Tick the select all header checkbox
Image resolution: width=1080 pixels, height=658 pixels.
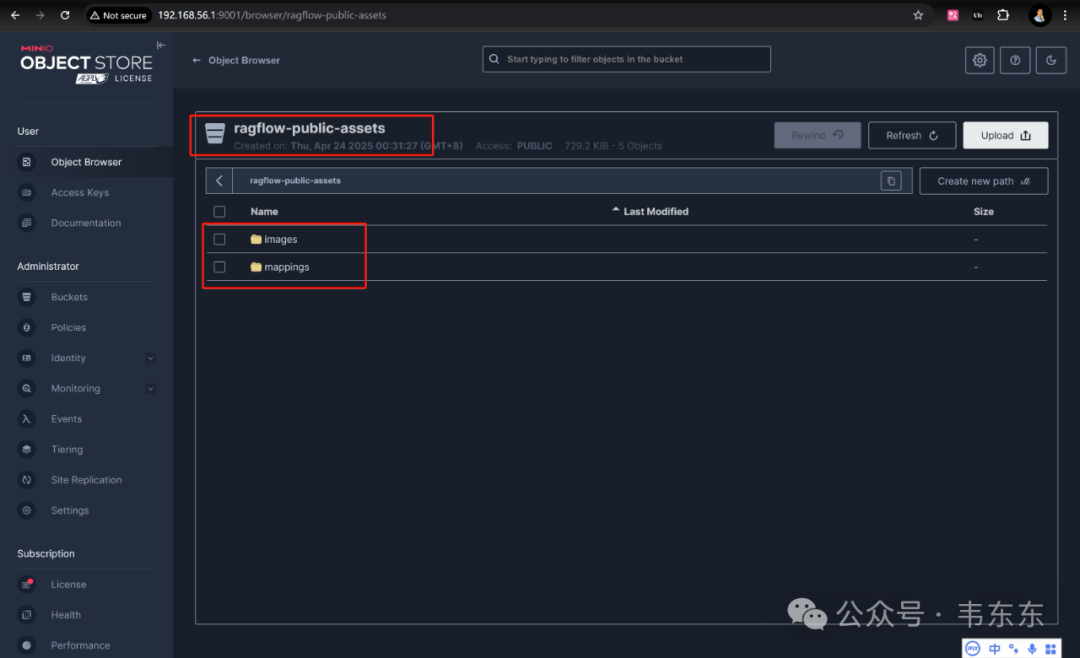point(220,212)
